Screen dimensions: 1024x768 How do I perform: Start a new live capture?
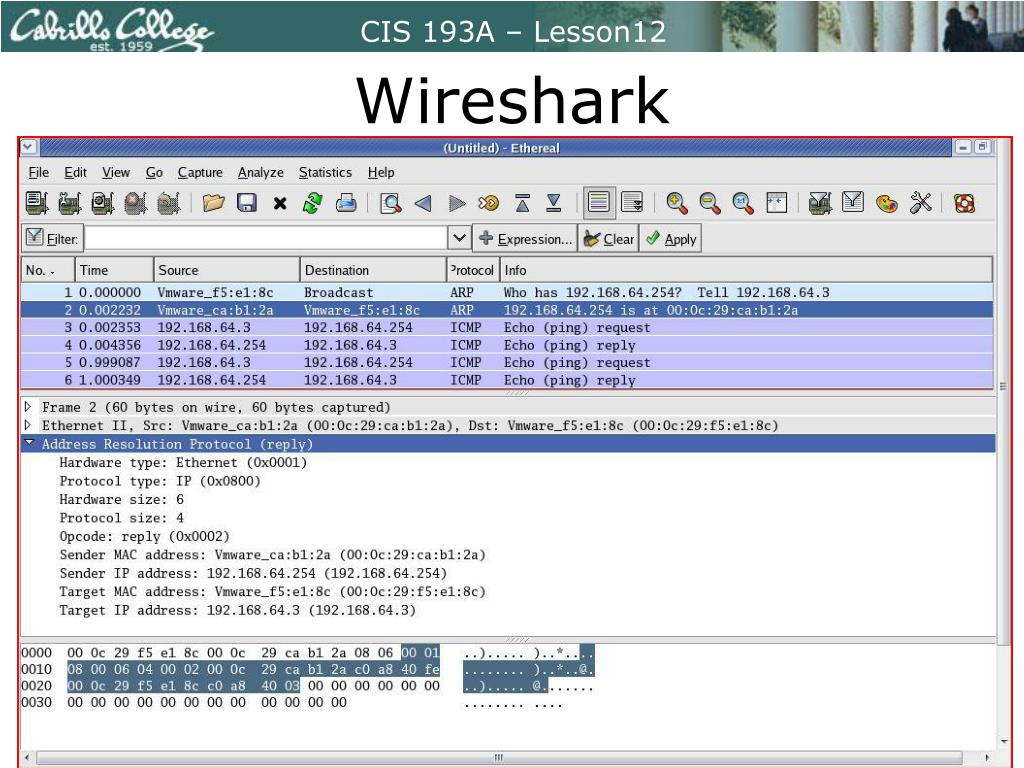point(103,203)
